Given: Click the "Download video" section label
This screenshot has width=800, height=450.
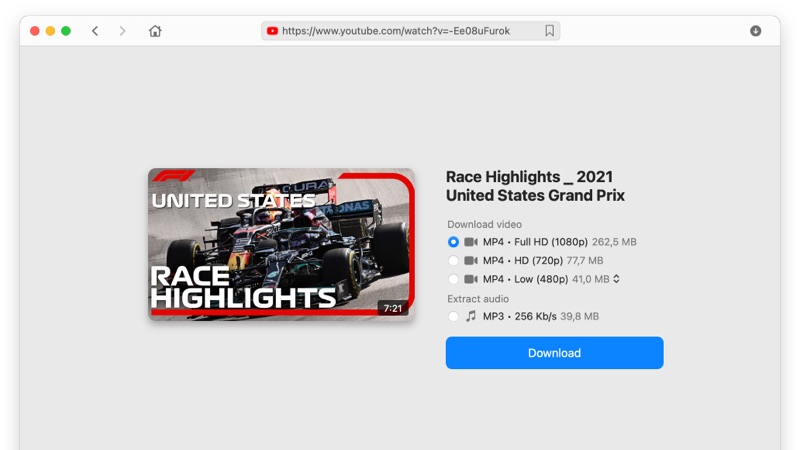Looking at the screenshot, I should click(x=484, y=224).
